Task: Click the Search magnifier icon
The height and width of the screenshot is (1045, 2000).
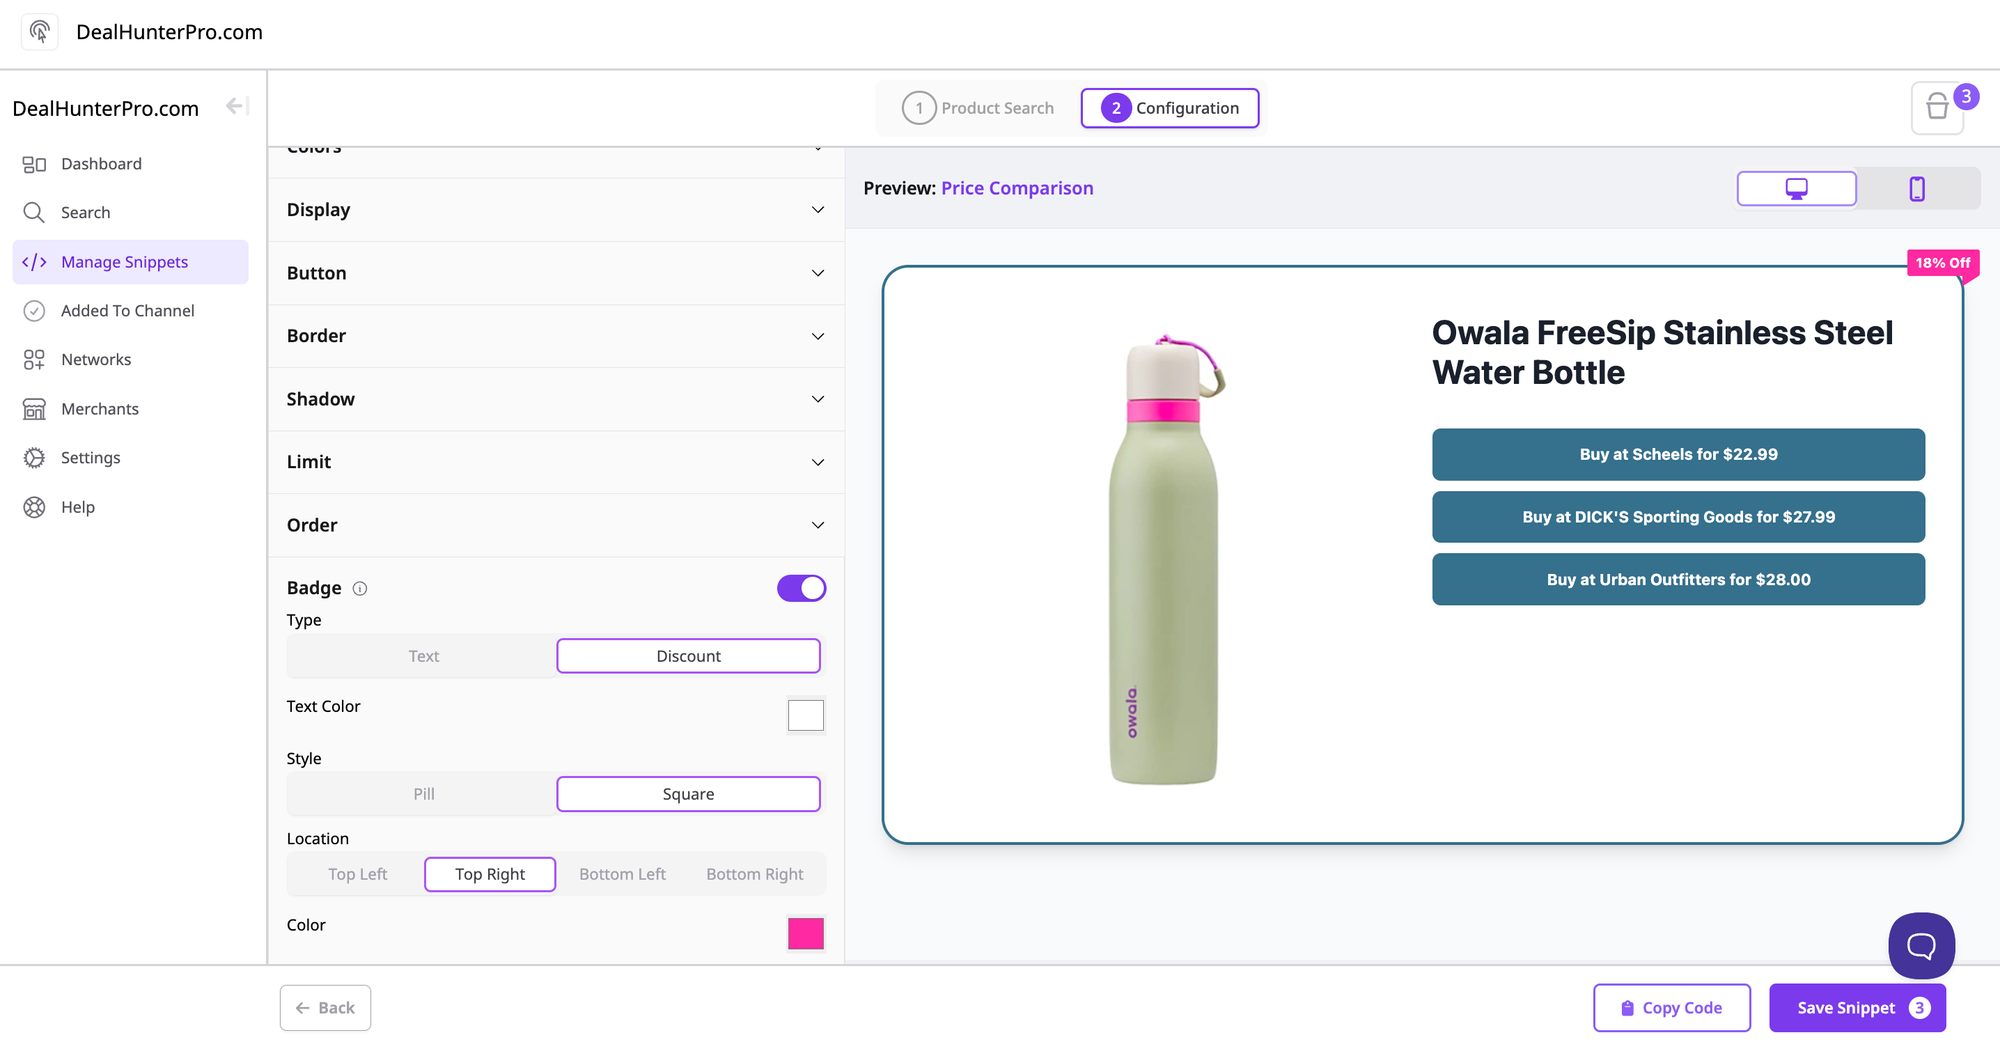Action: pos(34,212)
